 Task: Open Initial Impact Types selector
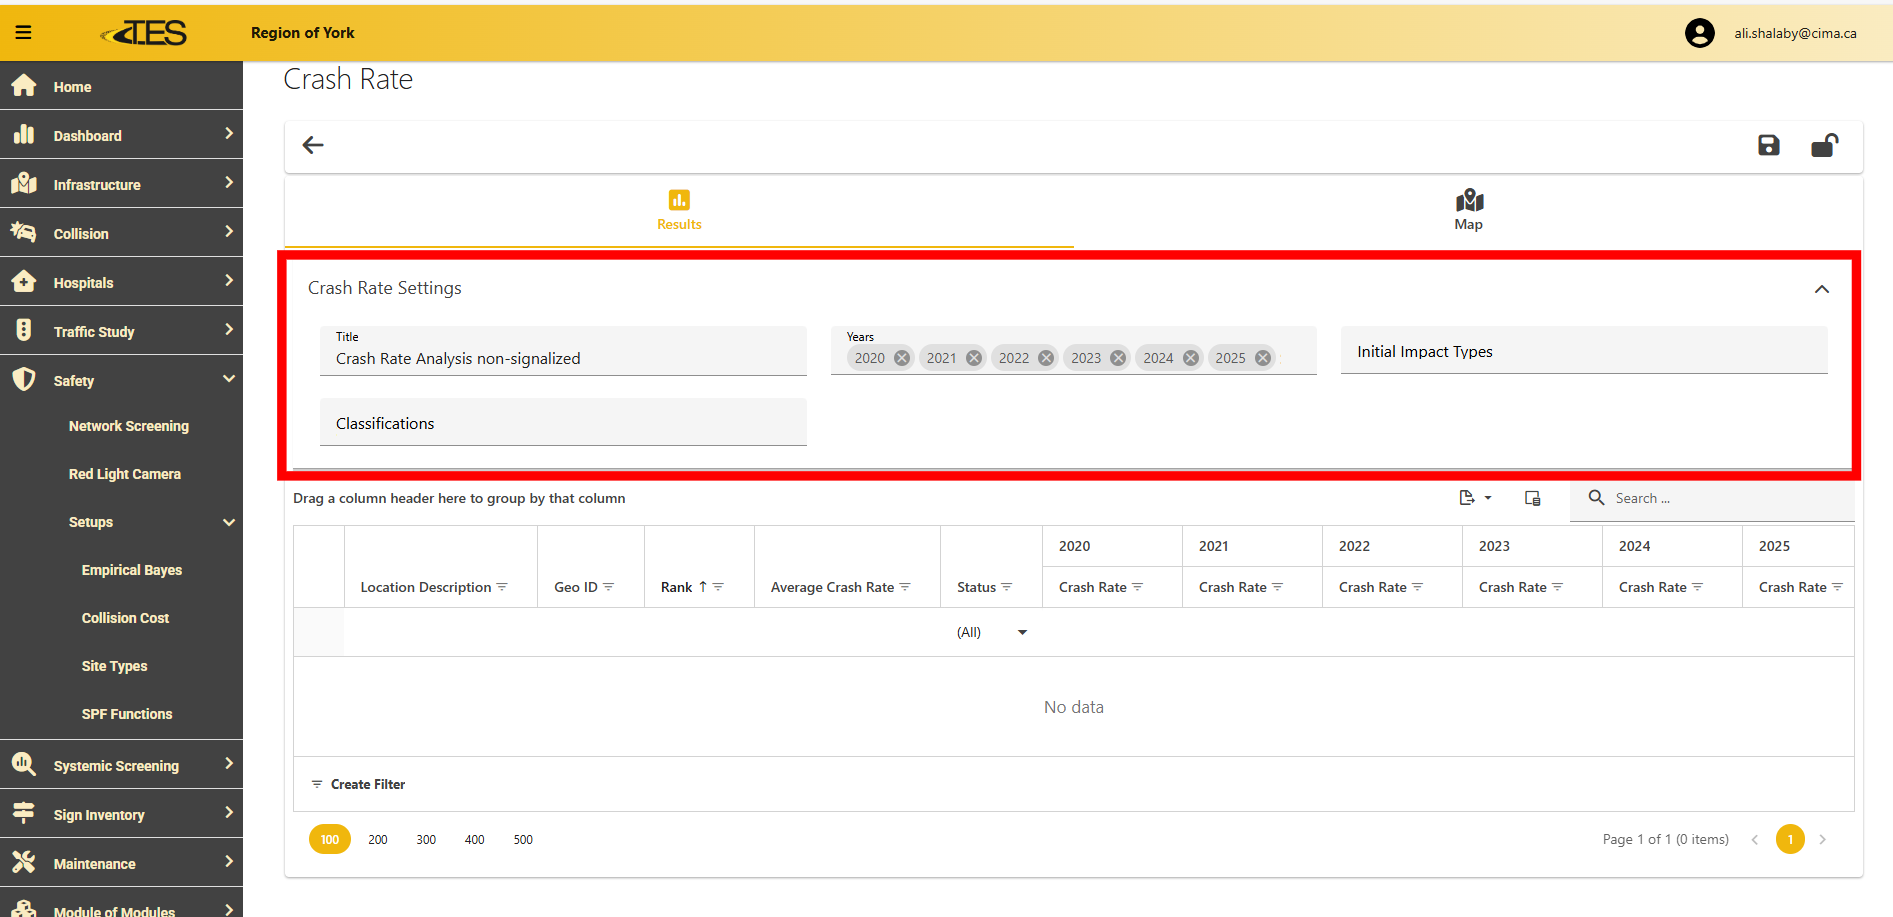click(x=1583, y=351)
